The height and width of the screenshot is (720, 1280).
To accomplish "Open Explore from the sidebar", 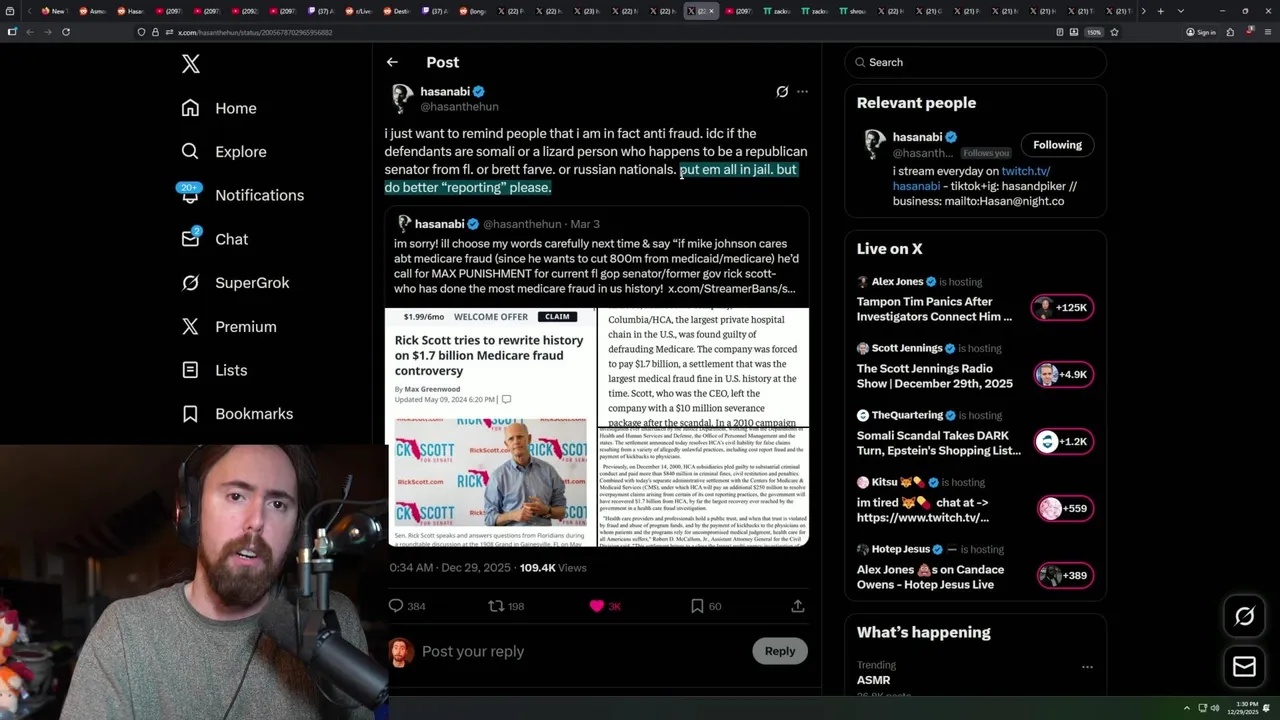I will (224, 152).
